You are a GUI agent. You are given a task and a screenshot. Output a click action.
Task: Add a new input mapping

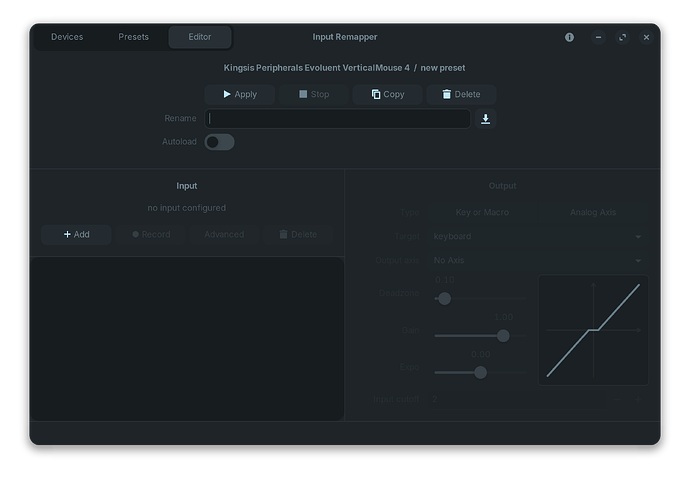(x=77, y=234)
